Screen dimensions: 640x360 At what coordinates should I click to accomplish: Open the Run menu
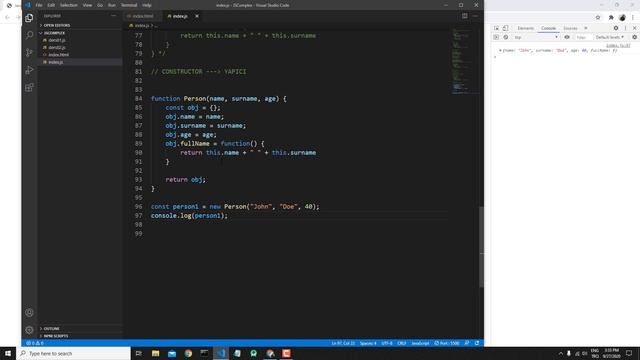111,5
